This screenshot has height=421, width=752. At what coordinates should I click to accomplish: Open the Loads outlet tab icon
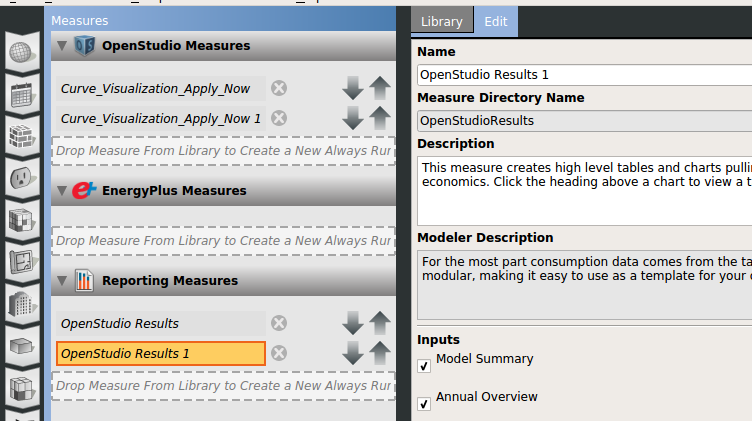click(x=21, y=178)
